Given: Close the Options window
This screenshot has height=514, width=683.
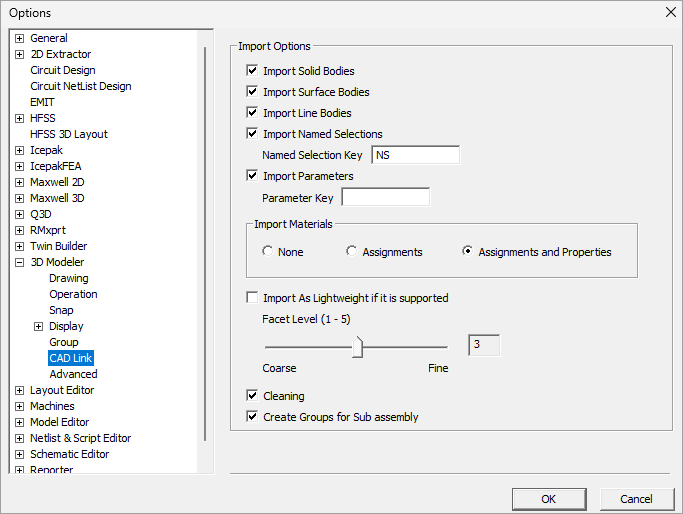Looking at the screenshot, I should (x=671, y=12).
